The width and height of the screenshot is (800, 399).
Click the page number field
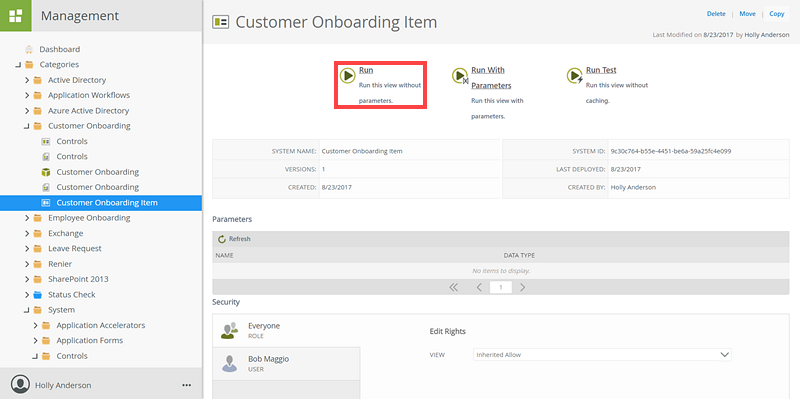point(501,287)
